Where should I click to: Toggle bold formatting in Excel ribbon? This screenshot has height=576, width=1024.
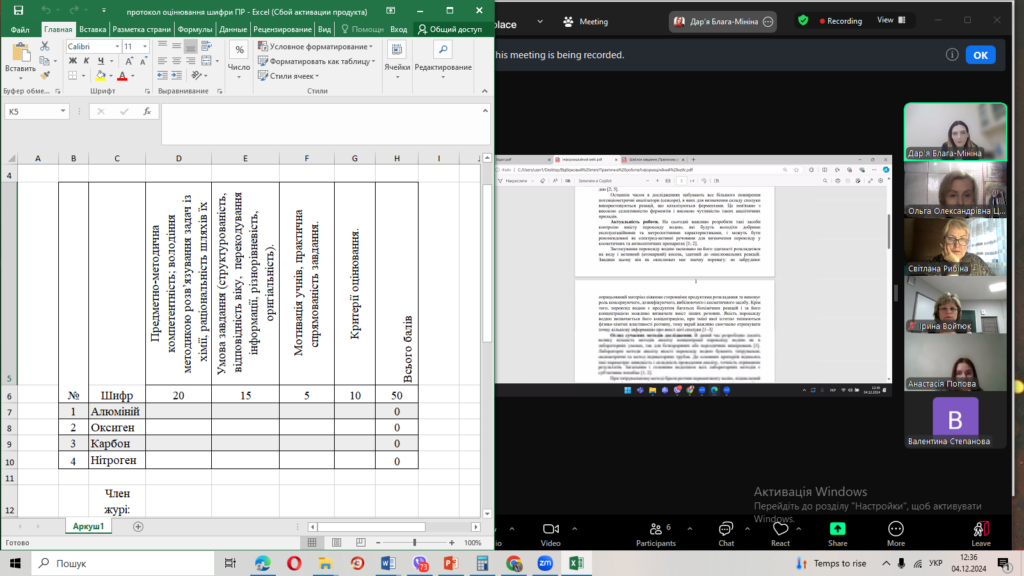(x=73, y=61)
